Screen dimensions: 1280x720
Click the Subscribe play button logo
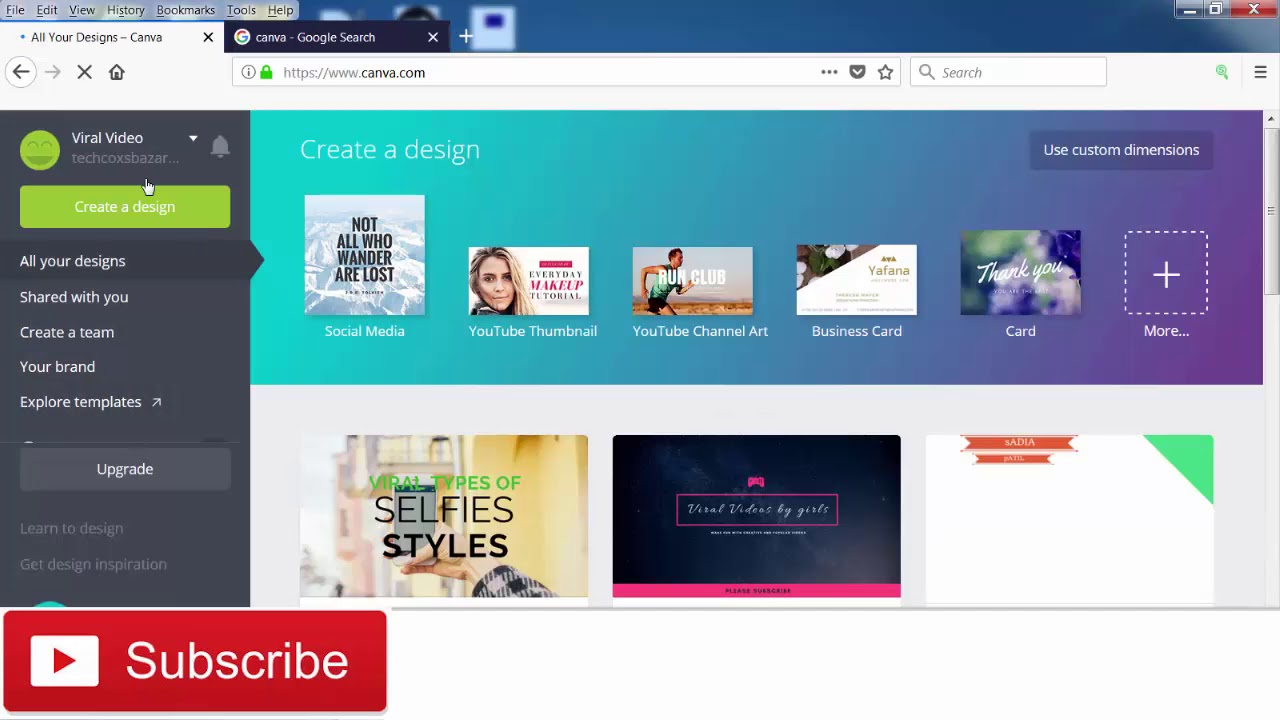click(64, 661)
